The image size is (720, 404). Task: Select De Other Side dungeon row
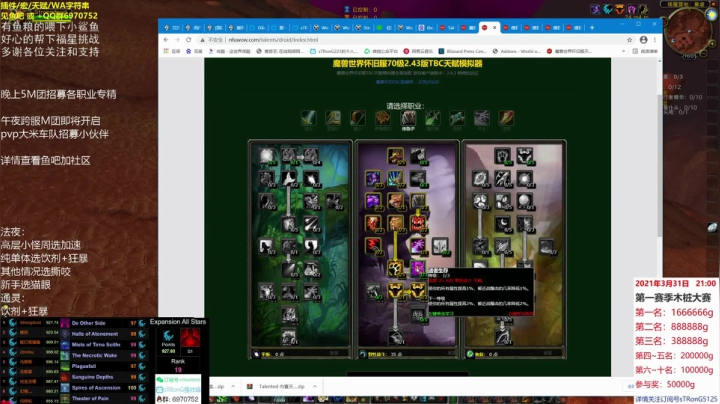[x=103, y=323]
